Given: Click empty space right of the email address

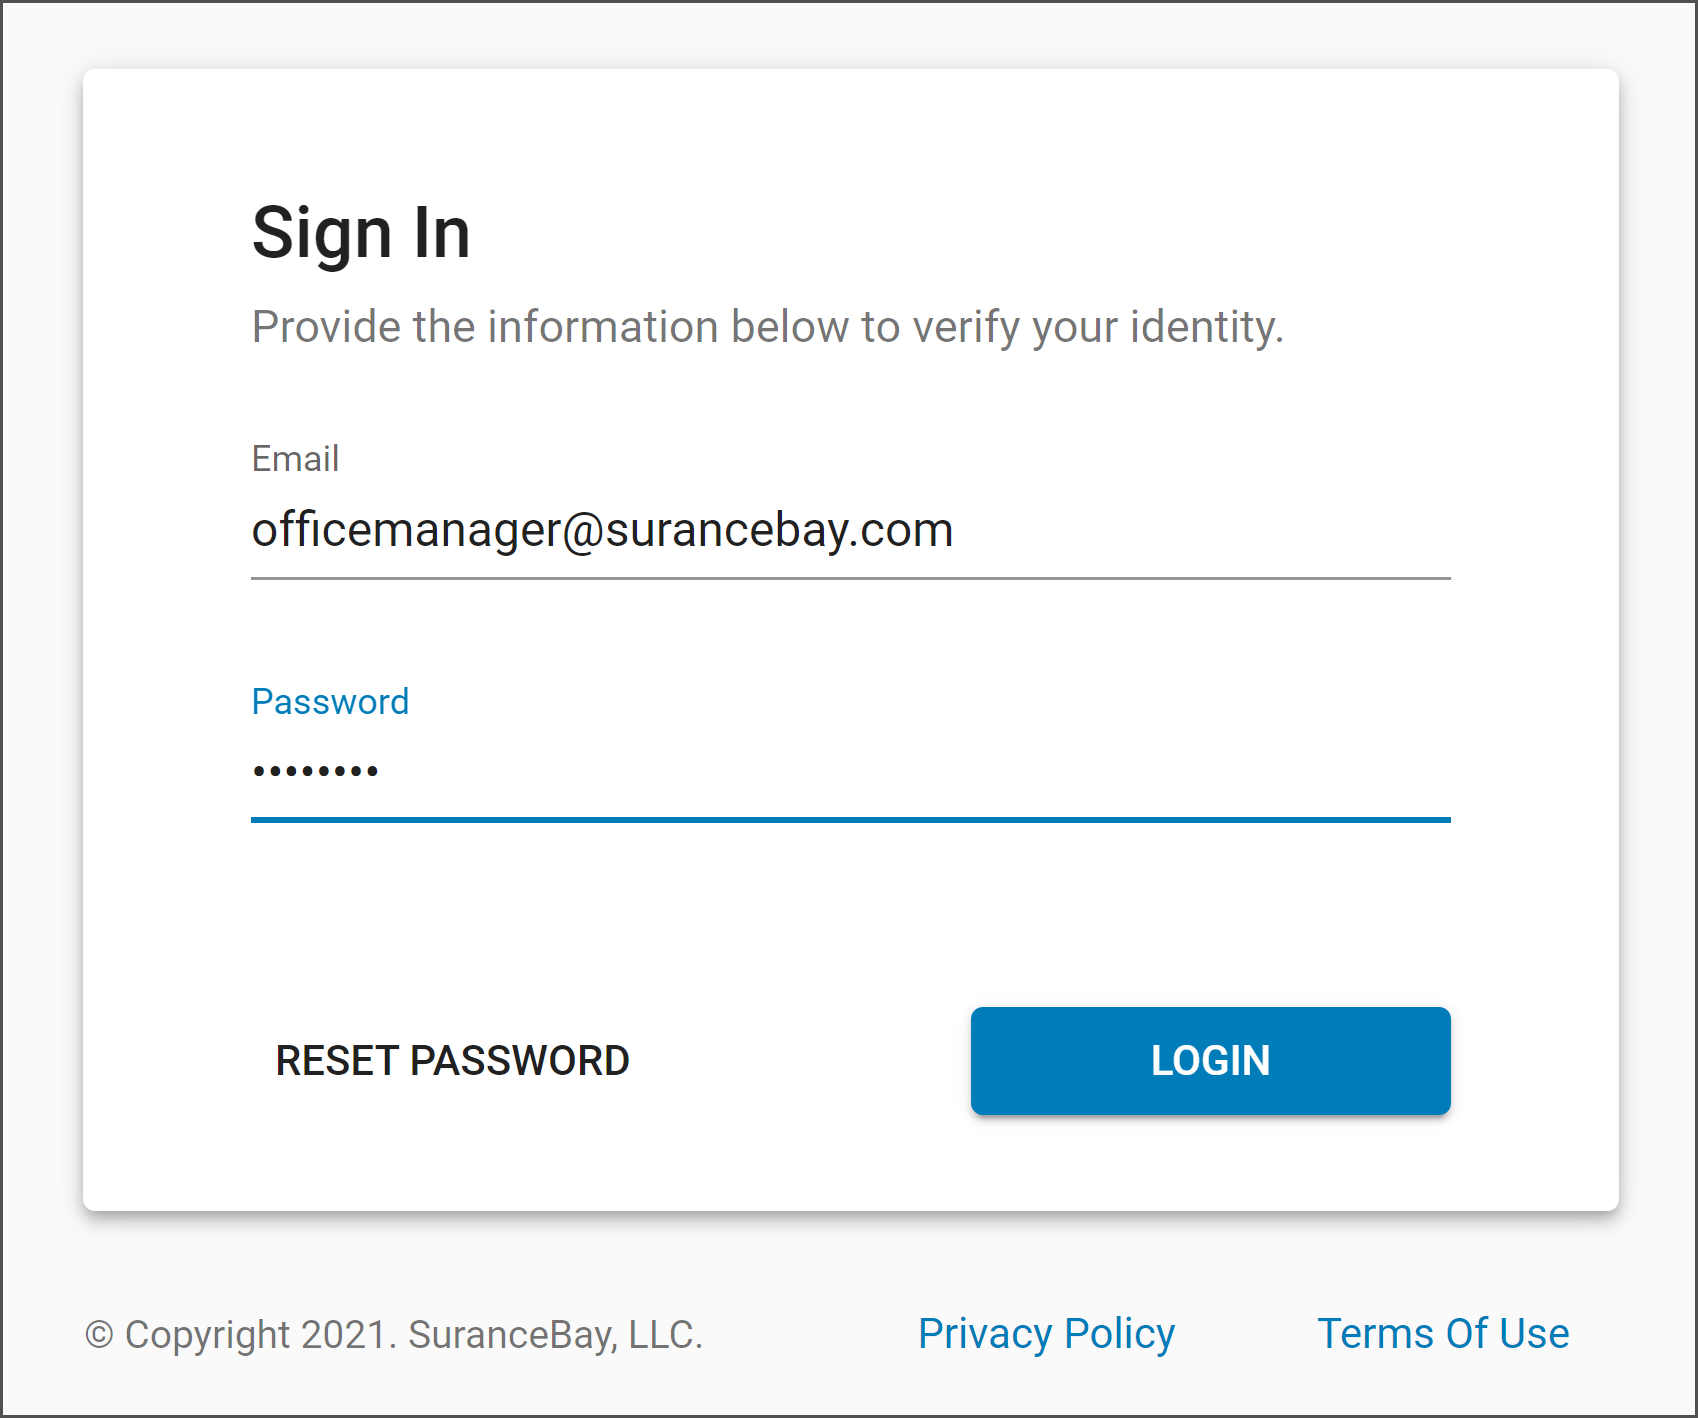Looking at the screenshot, I should coord(1200,530).
